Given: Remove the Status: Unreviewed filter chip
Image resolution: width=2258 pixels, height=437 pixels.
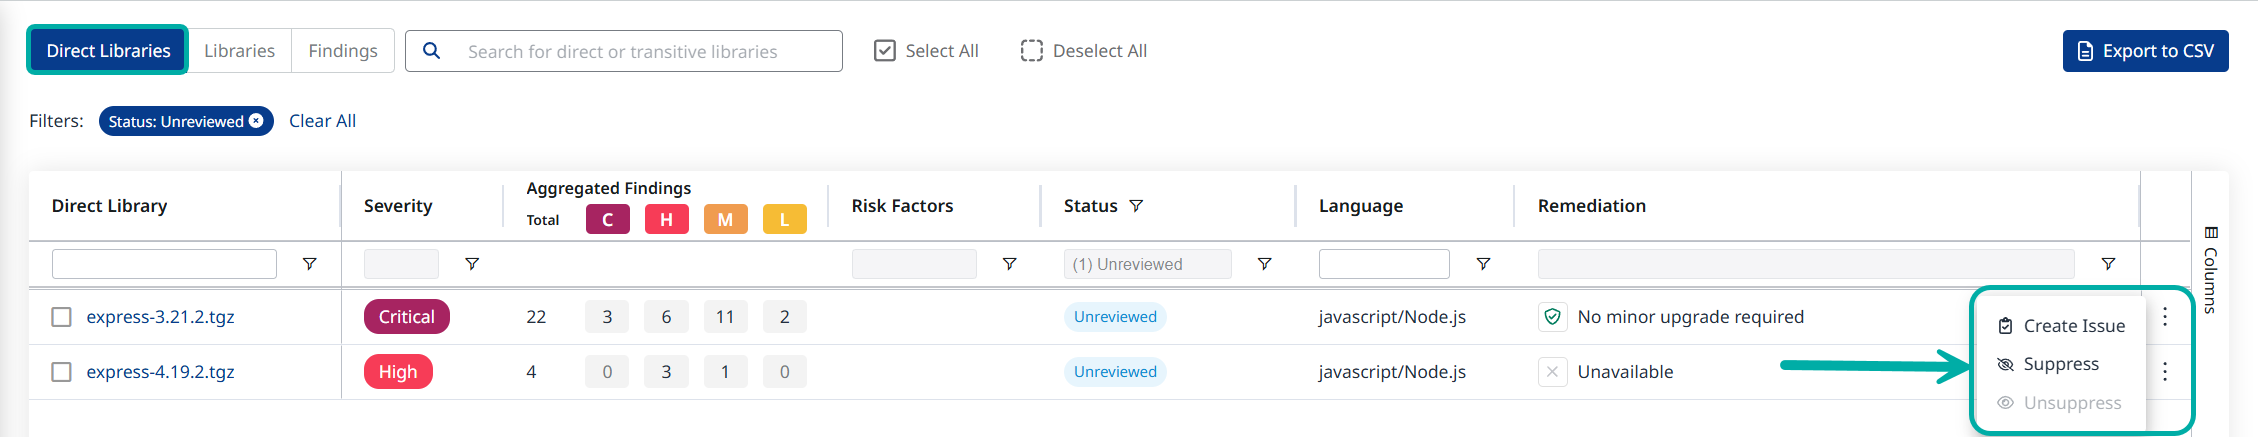Looking at the screenshot, I should [256, 121].
